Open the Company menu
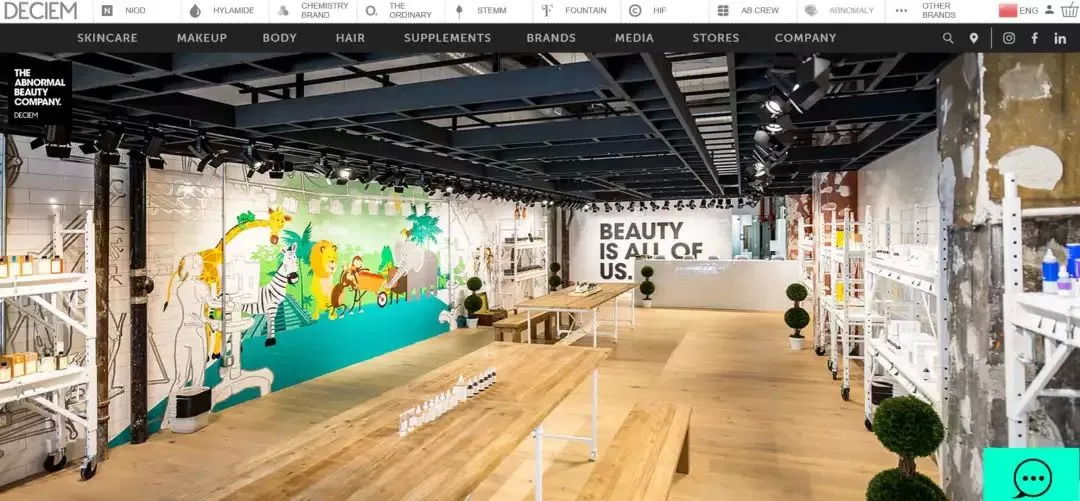The width and height of the screenshot is (1080, 501). click(805, 38)
